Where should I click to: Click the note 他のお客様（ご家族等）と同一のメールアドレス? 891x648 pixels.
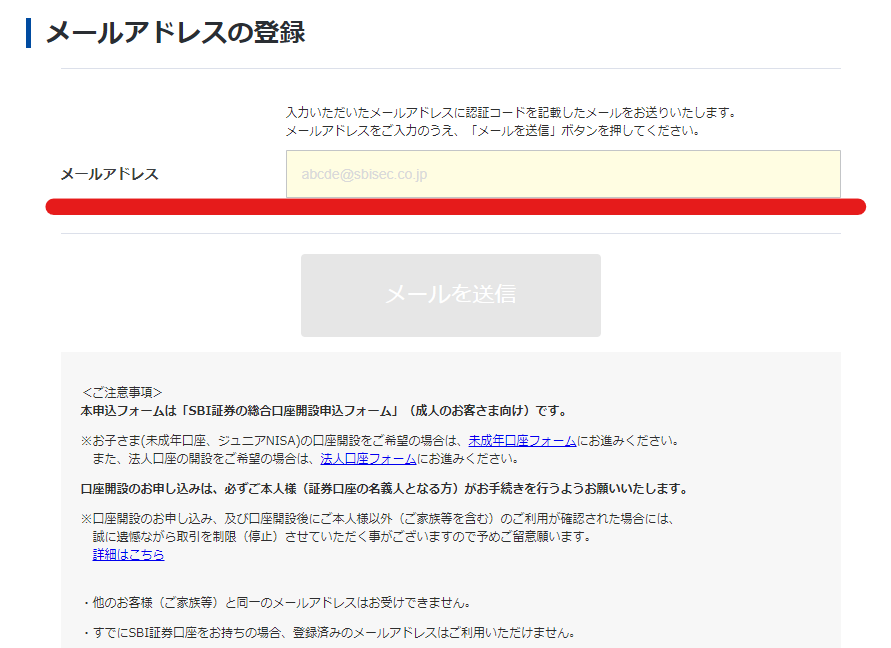276,603
